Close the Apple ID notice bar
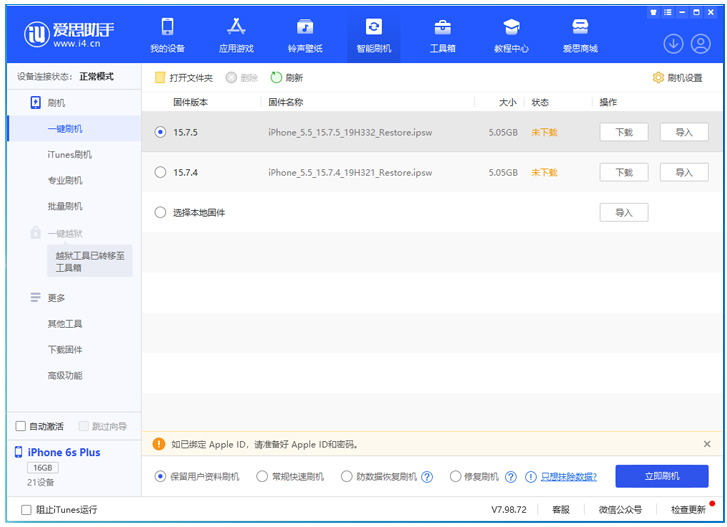The height and width of the screenshot is (527, 727). click(707, 444)
